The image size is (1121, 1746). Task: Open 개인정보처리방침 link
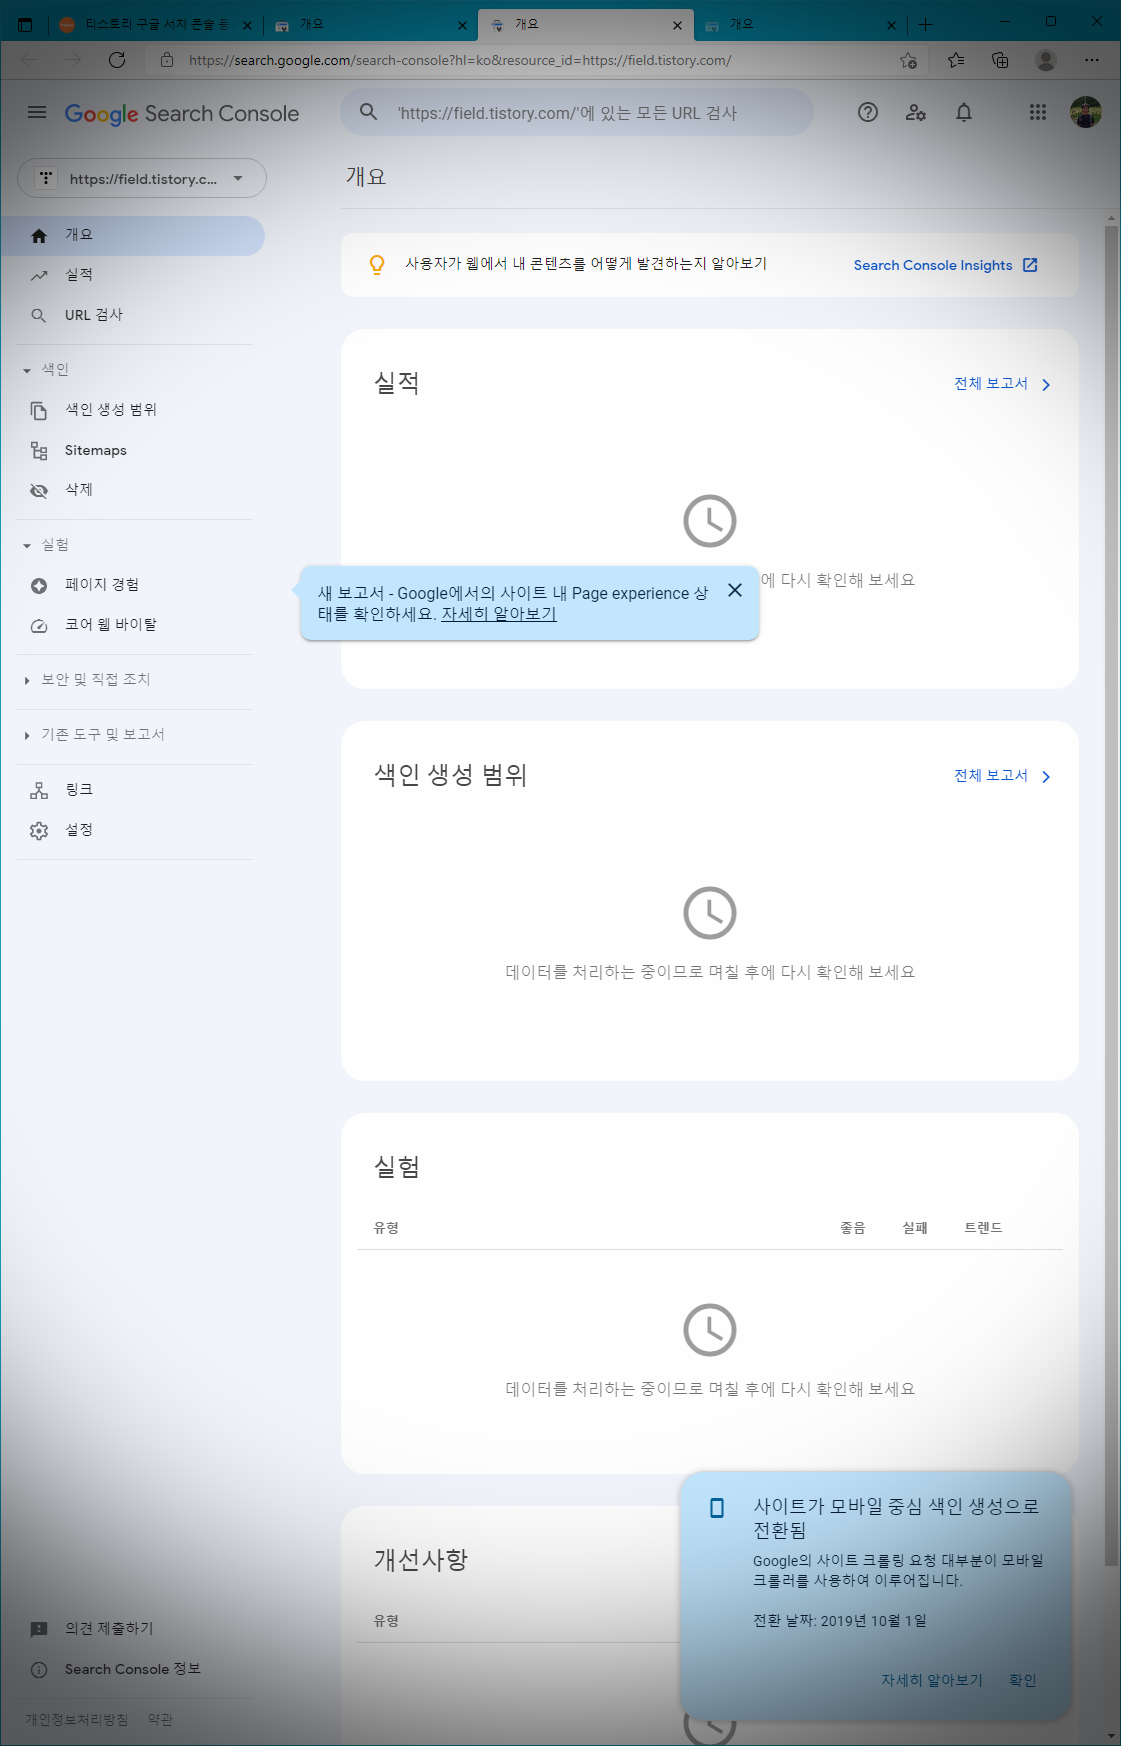click(77, 1719)
